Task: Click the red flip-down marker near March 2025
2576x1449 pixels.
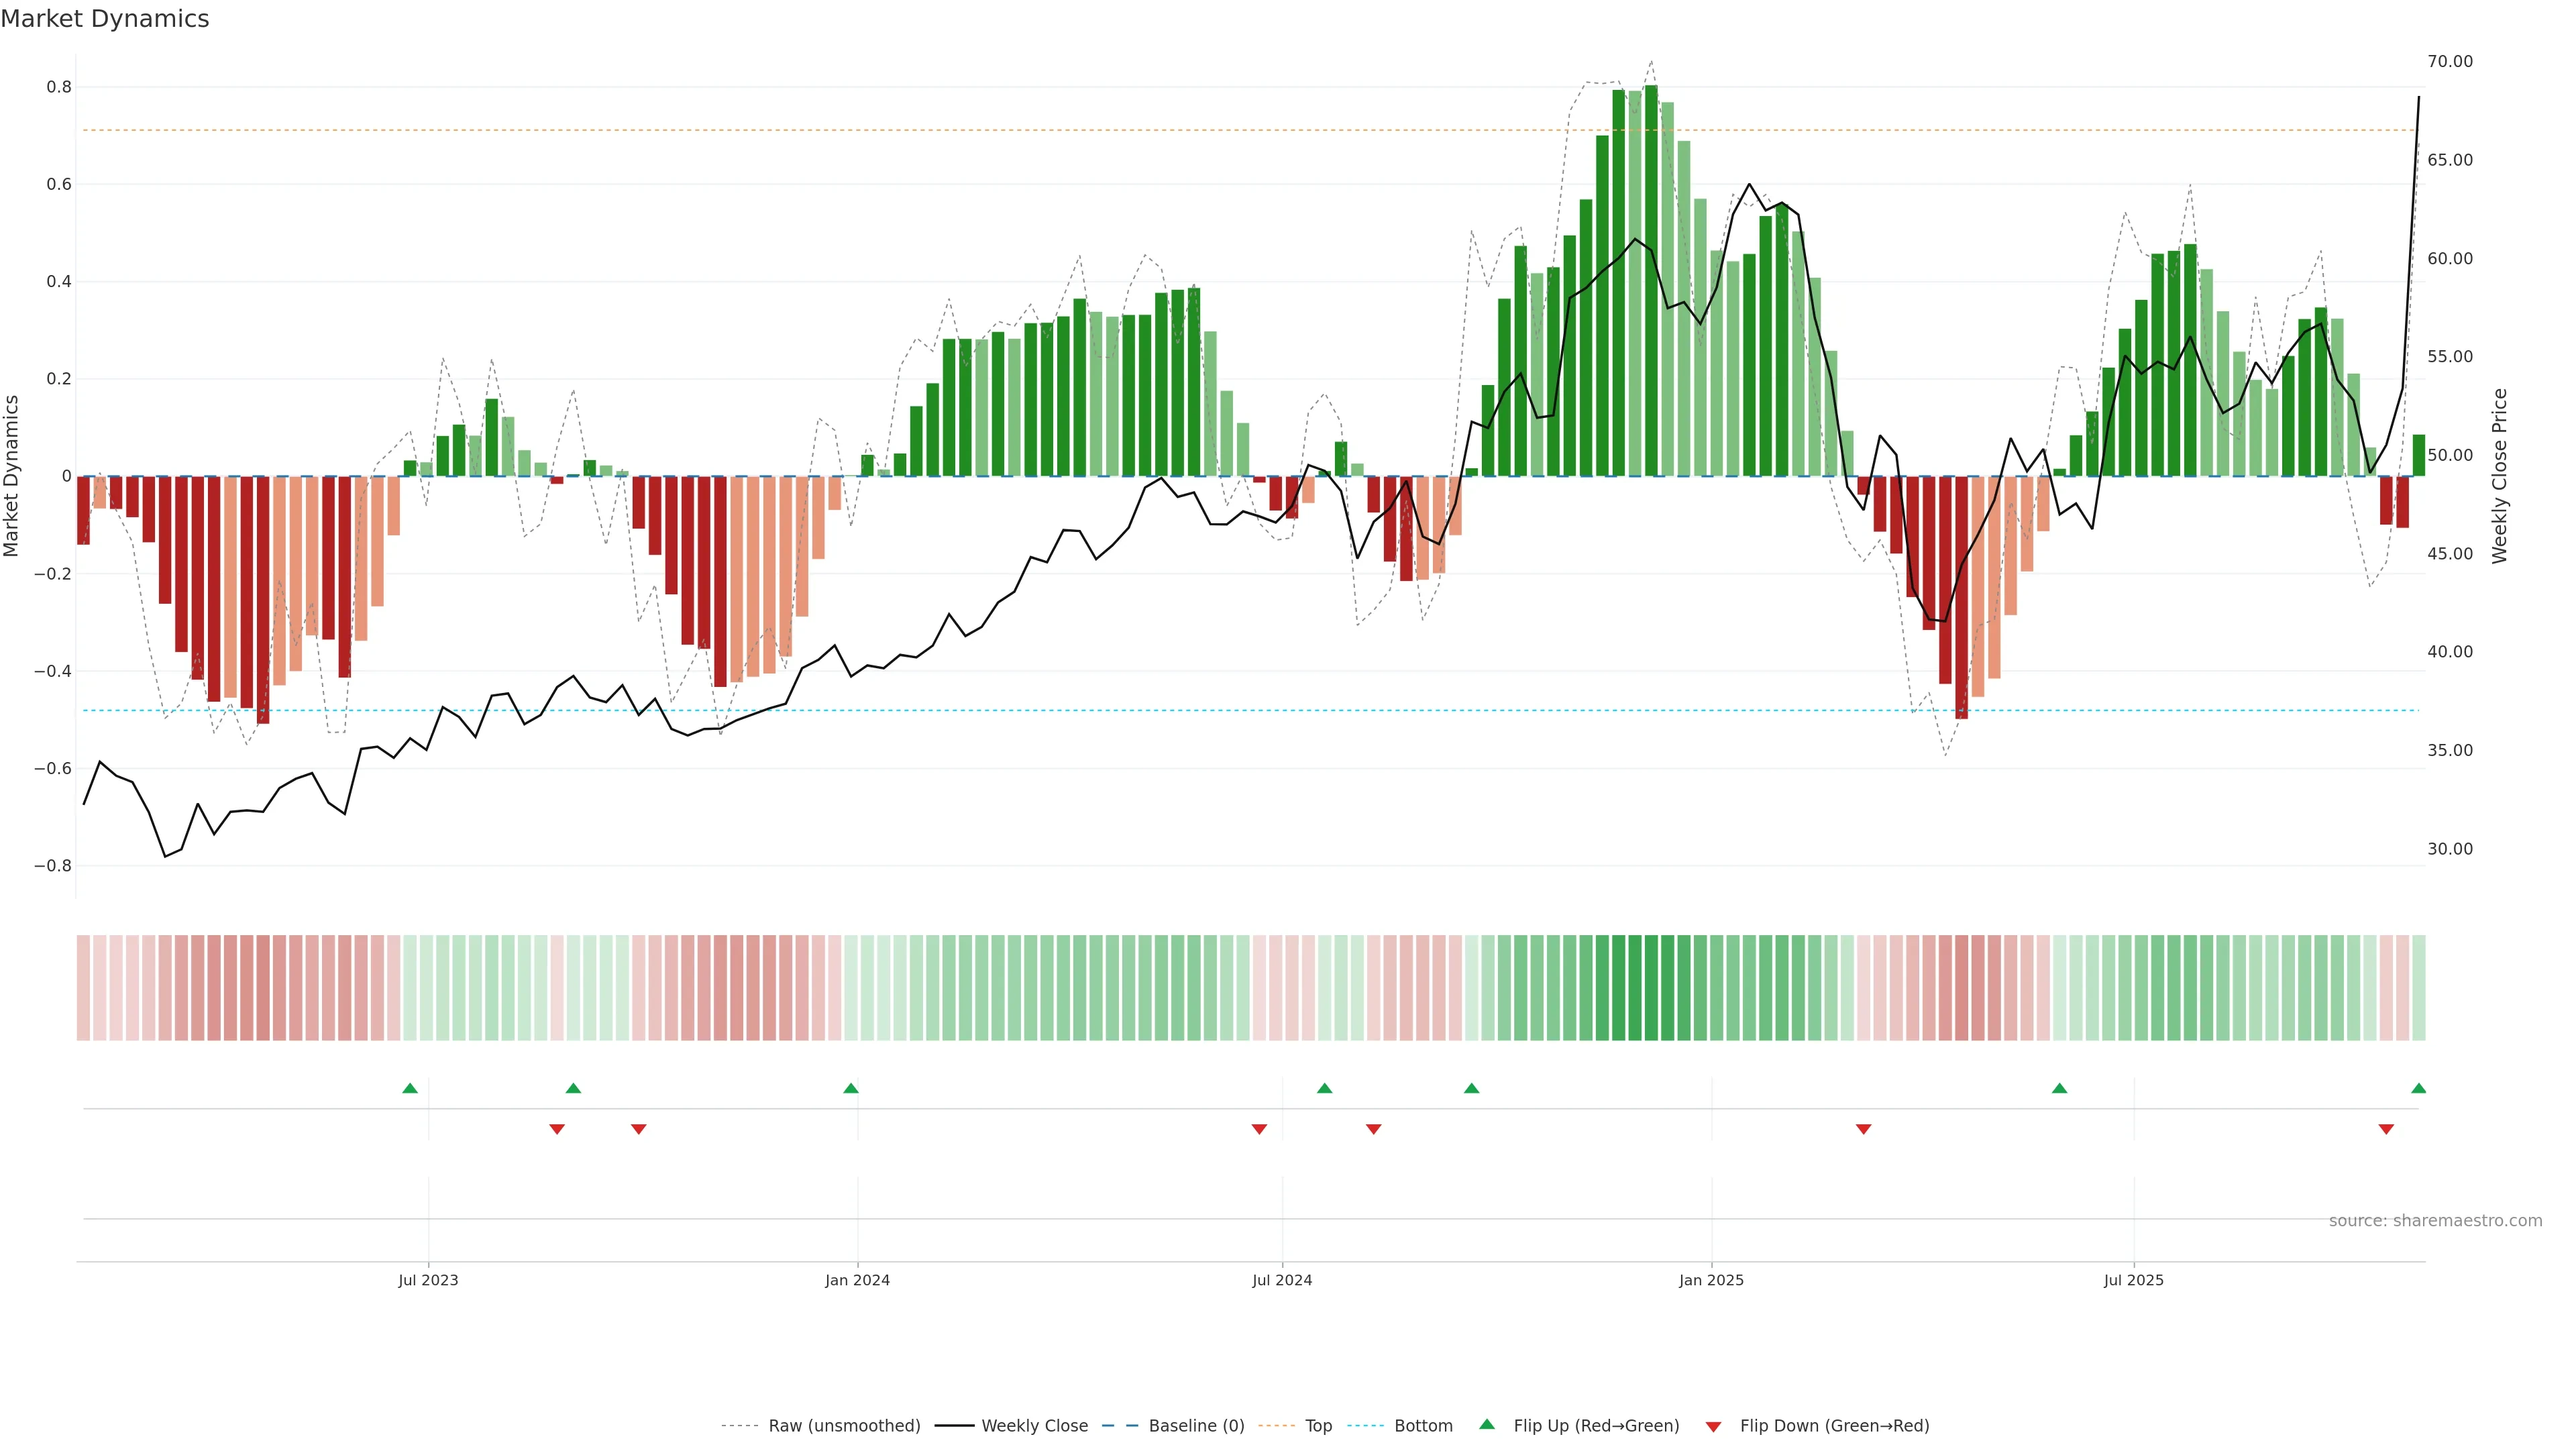Action: [x=1863, y=1129]
